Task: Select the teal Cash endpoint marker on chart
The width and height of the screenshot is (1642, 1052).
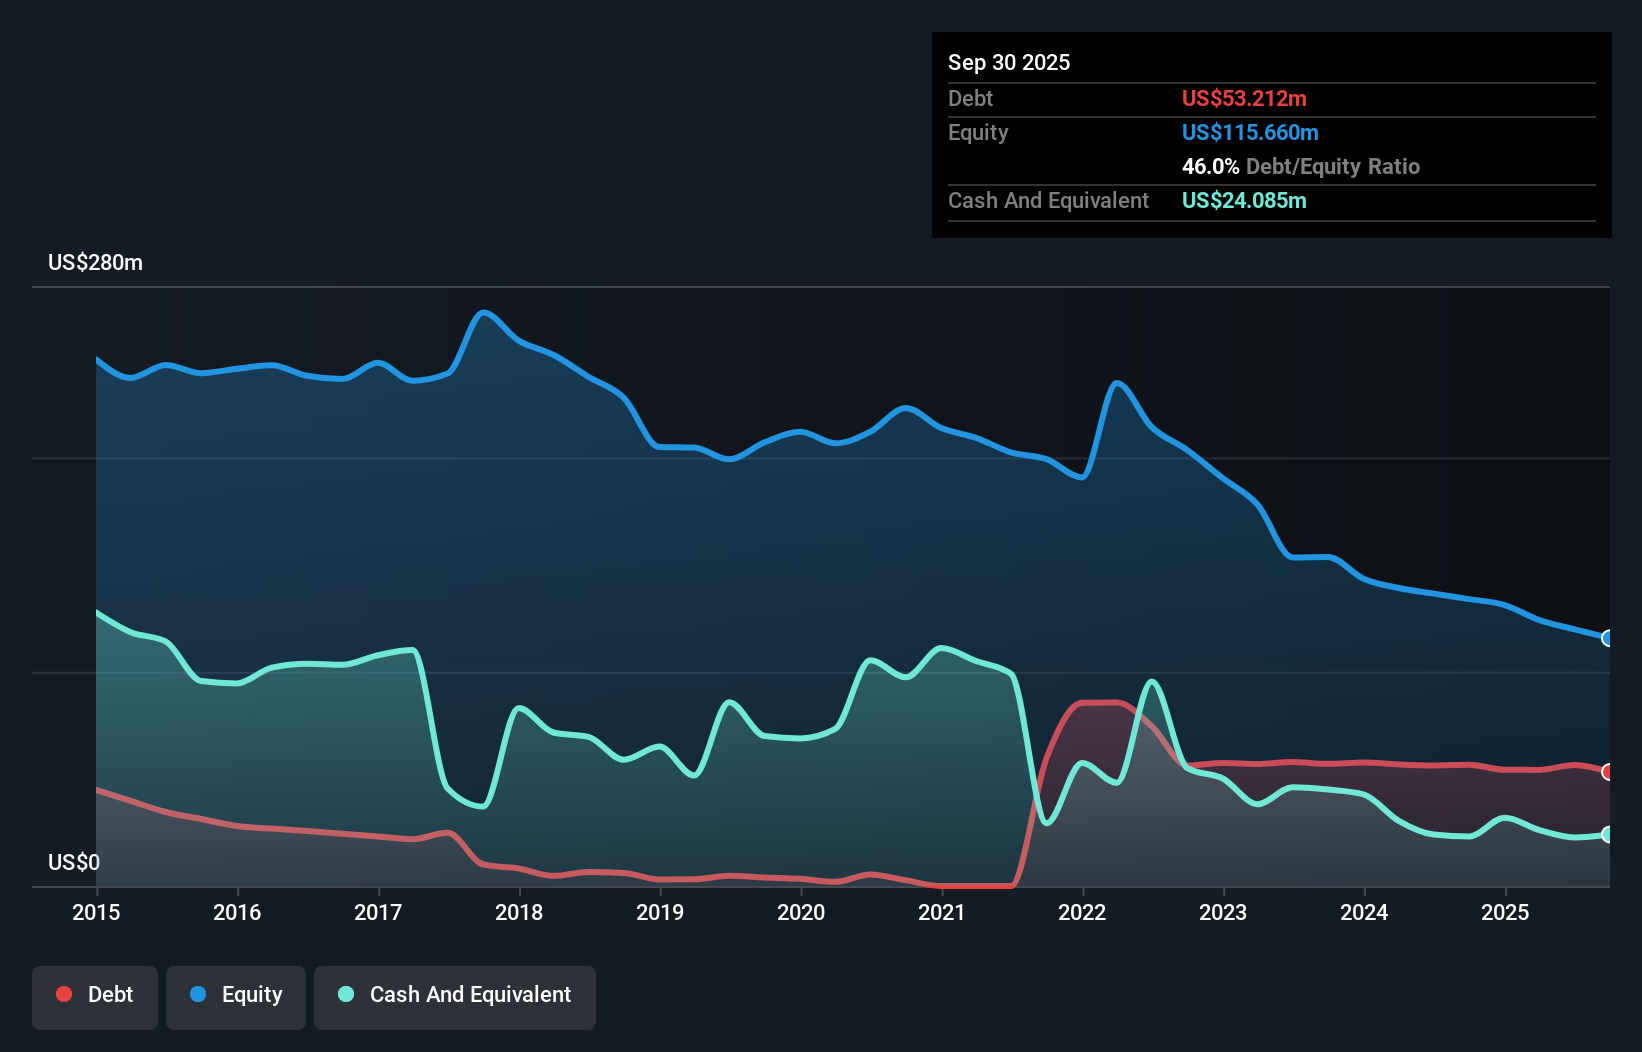Action: click(1607, 834)
